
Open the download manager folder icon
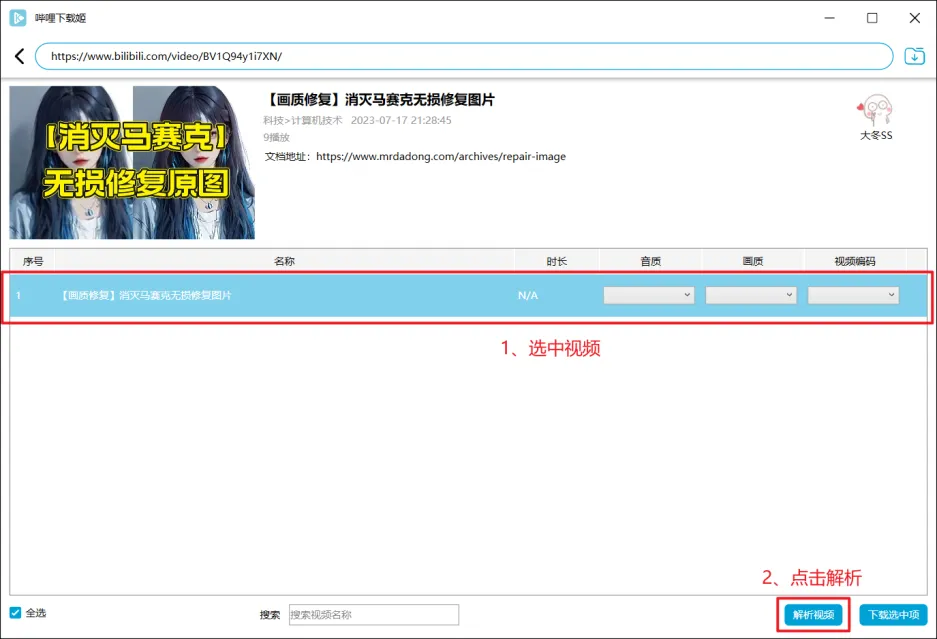pos(914,56)
